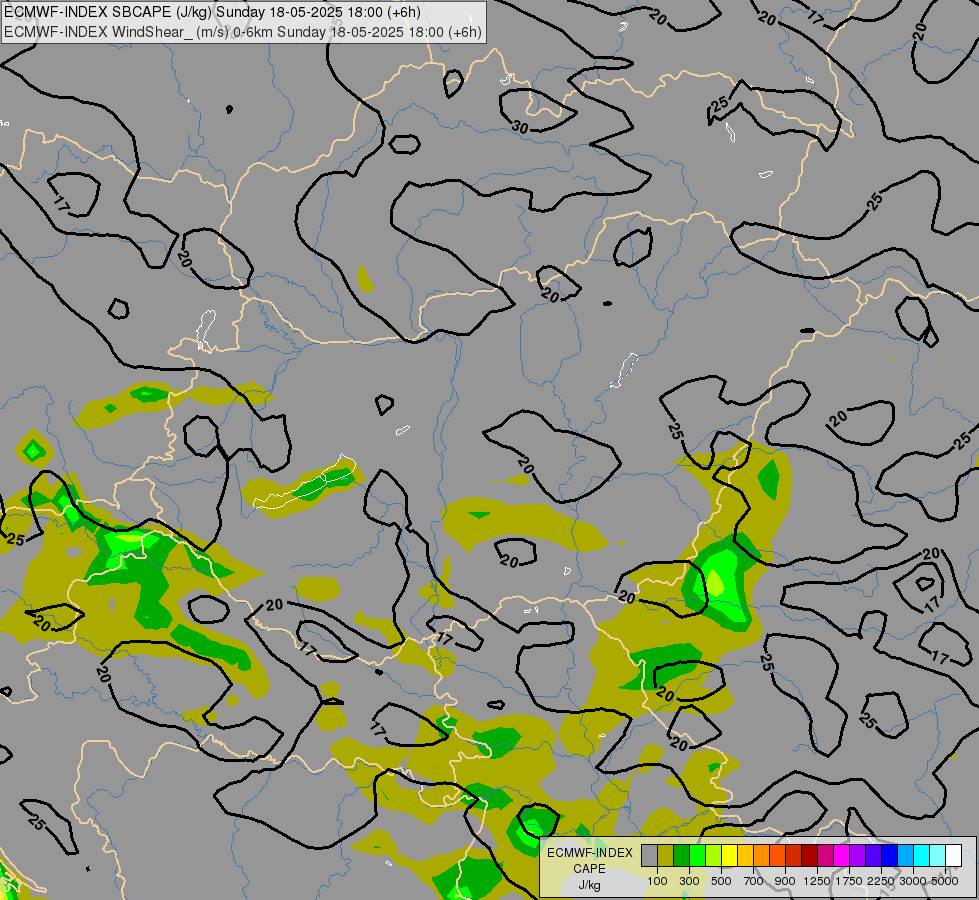Click the legend label 1750
Screen dimensions: 979x900
(849, 881)
